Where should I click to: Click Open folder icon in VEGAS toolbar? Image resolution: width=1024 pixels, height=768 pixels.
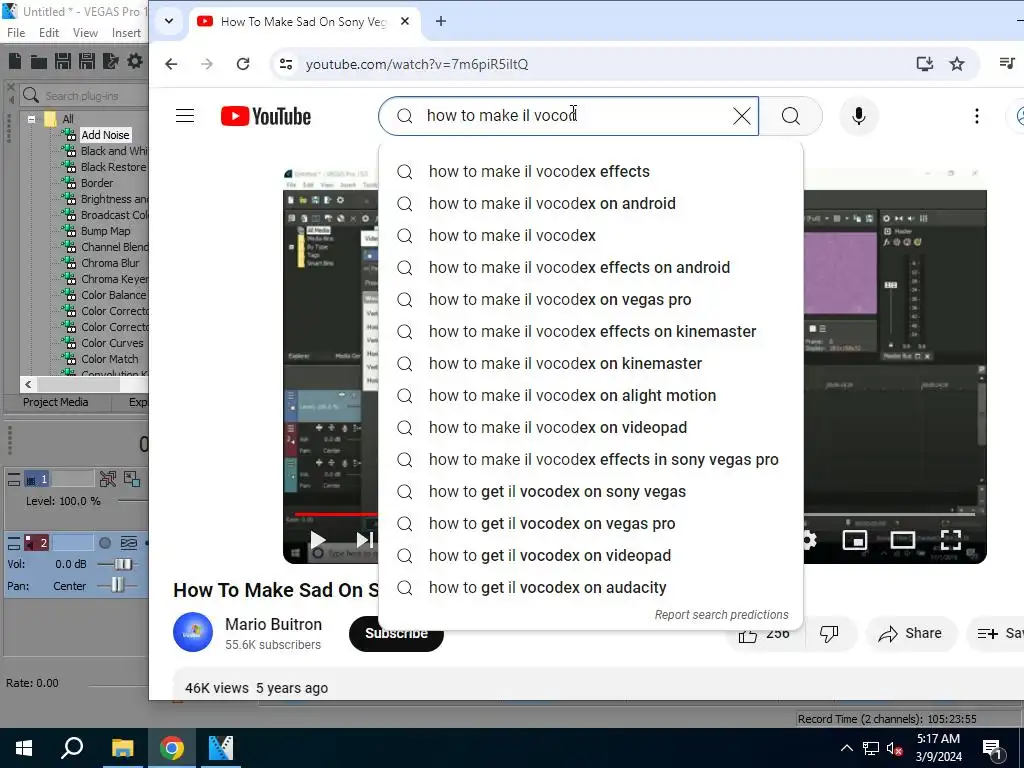click(x=39, y=61)
